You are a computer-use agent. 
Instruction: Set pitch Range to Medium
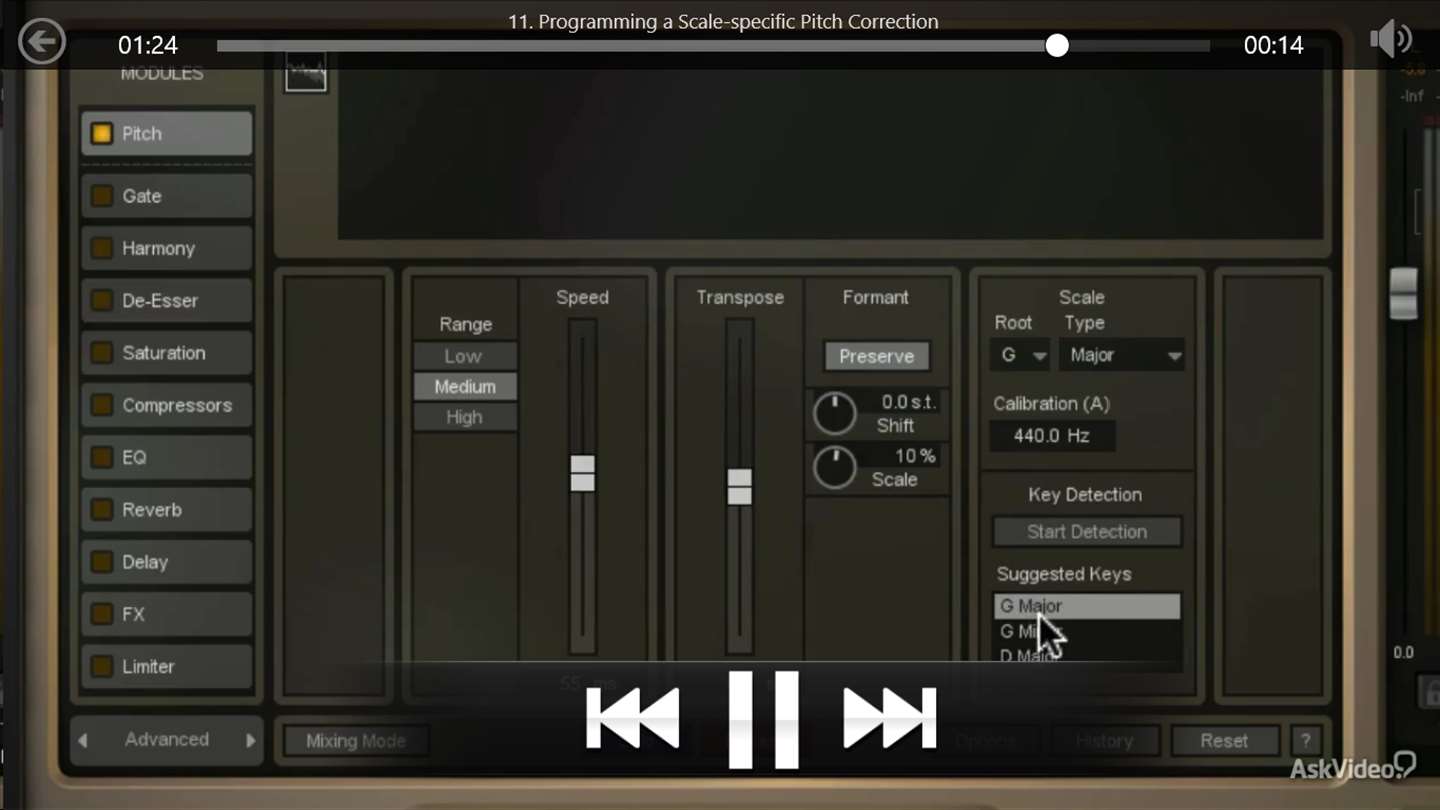click(465, 387)
